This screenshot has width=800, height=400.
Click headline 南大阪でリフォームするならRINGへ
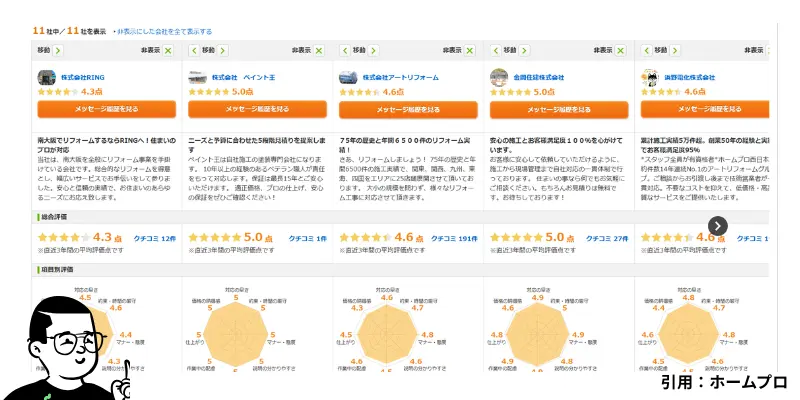(107, 144)
